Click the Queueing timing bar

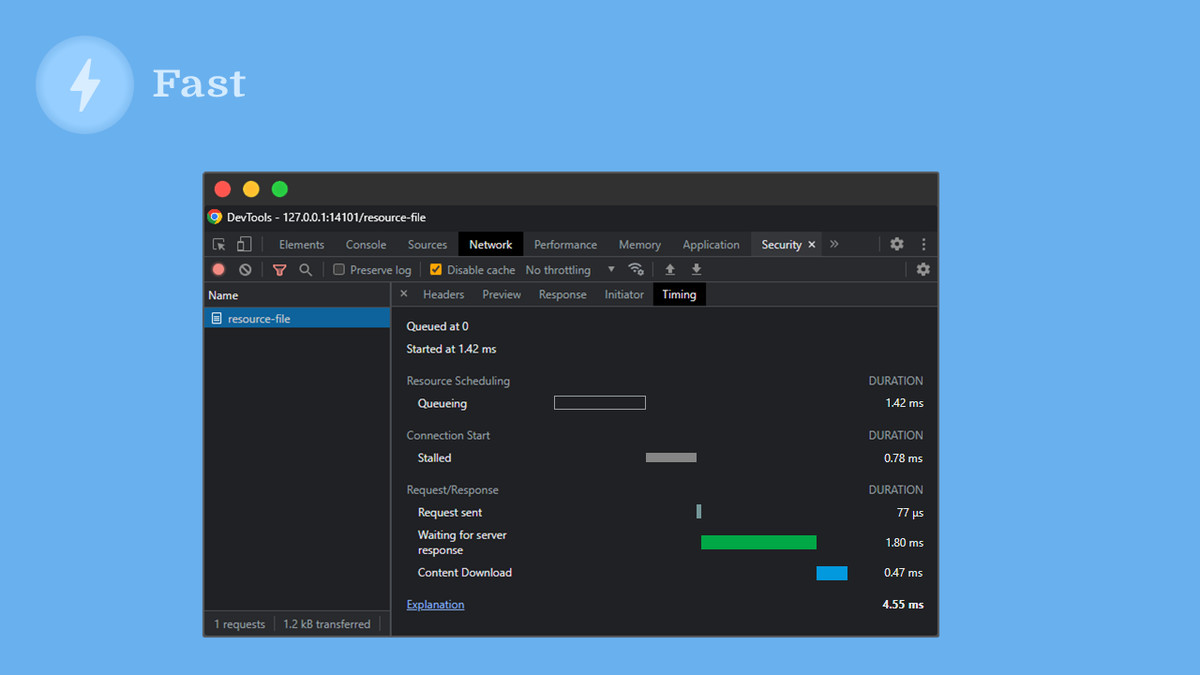600,403
